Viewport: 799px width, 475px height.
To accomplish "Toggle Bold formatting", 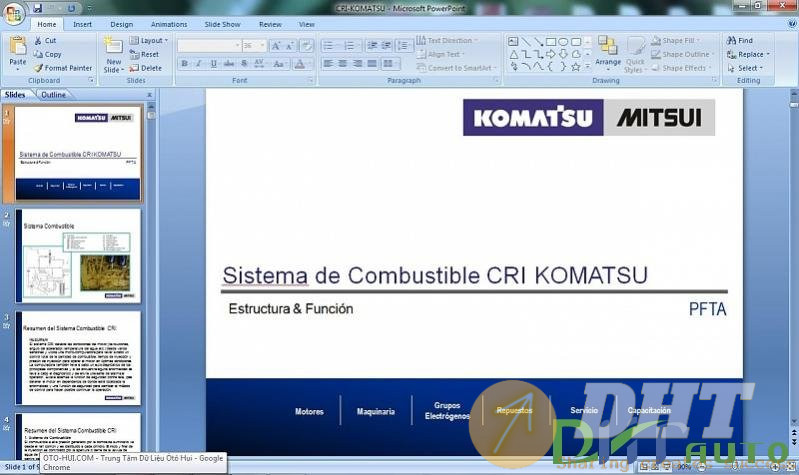I will 184,64.
